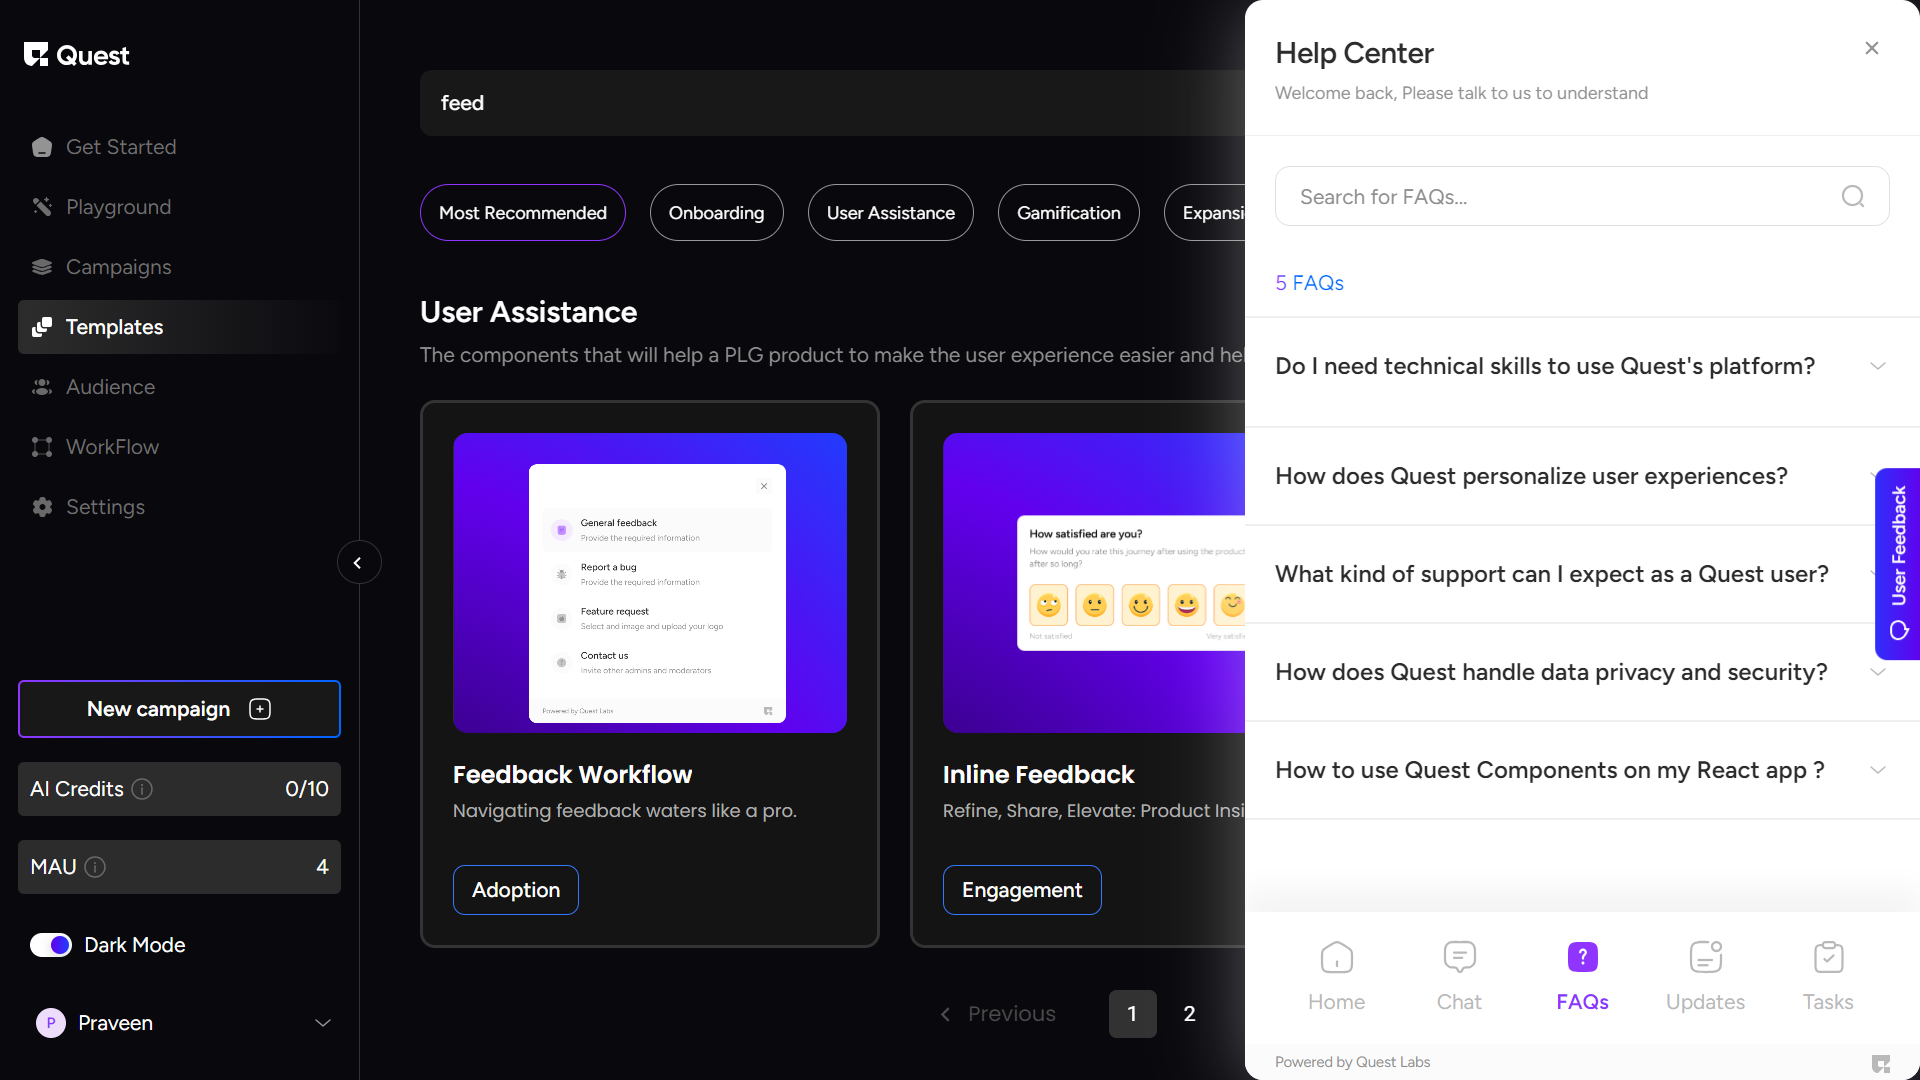Collapse the sidebar with the arrow button

[358, 563]
